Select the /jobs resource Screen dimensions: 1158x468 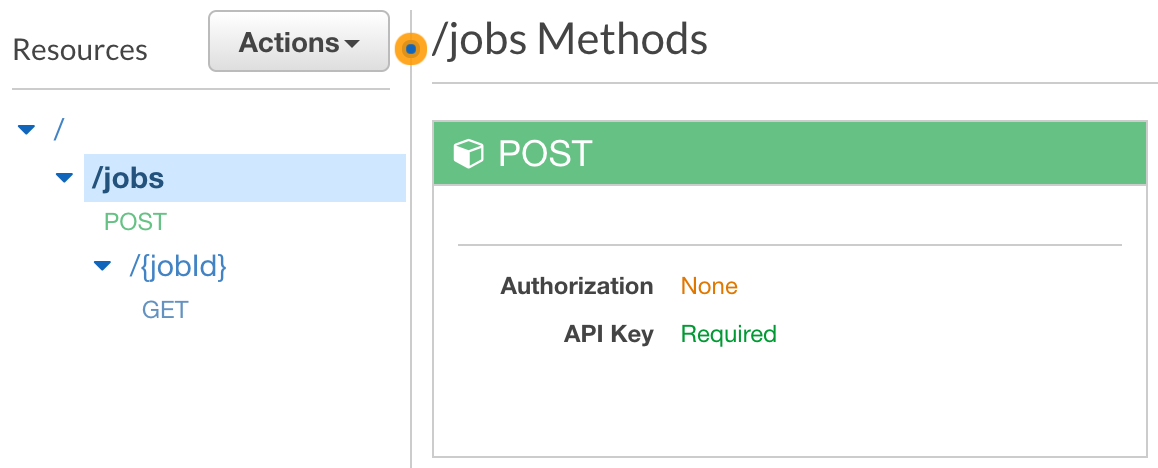coord(128,178)
